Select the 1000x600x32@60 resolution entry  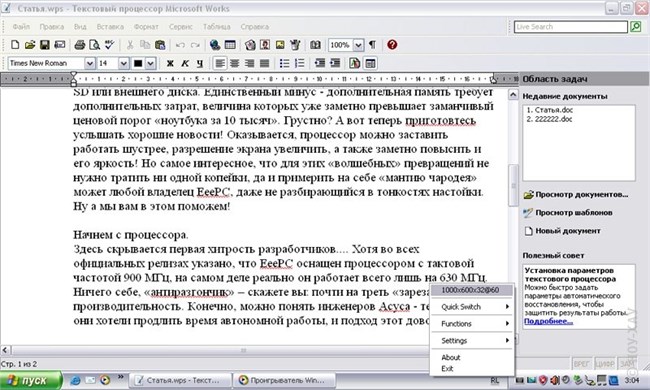click(x=473, y=290)
